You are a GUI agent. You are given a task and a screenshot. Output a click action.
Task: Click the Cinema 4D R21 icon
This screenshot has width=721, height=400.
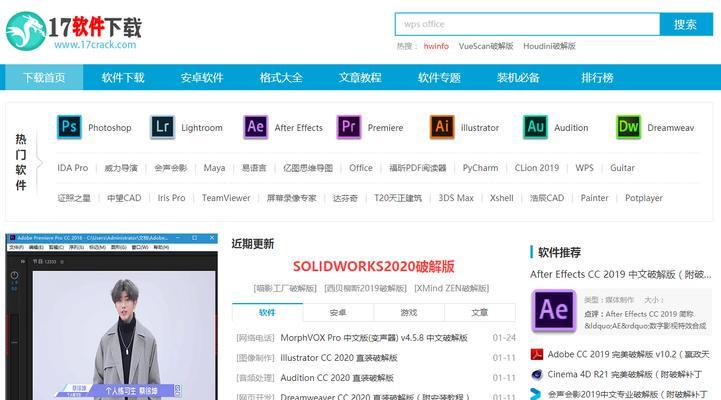(537, 375)
